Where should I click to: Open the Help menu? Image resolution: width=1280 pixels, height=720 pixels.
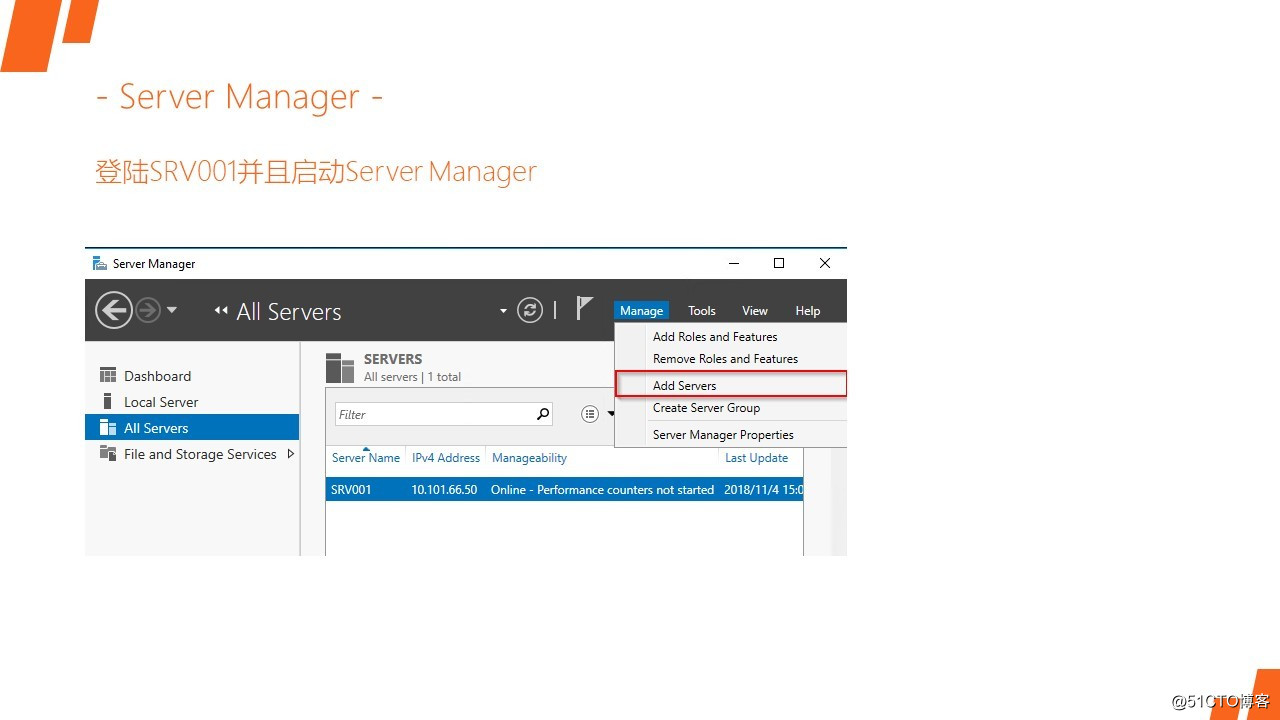[808, 311]
